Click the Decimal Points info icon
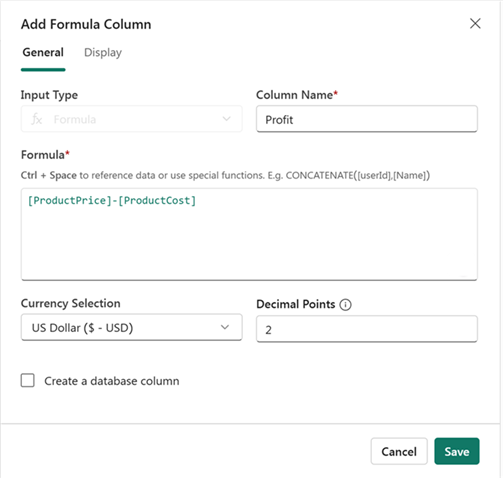Screen dimensions: 503x478 345,305
